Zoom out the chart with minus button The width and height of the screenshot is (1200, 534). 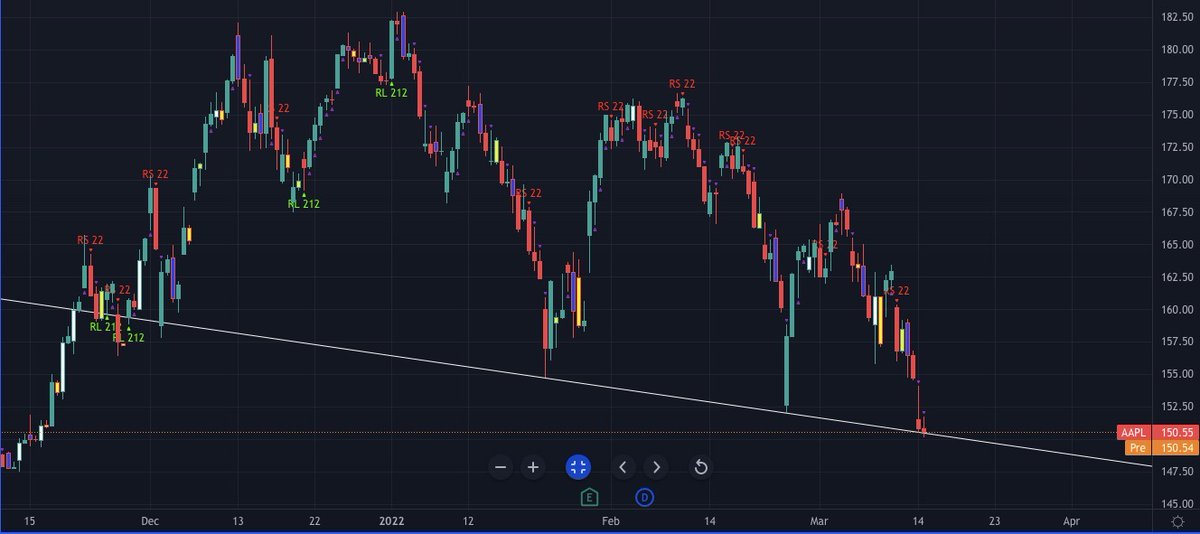(501, 467)
